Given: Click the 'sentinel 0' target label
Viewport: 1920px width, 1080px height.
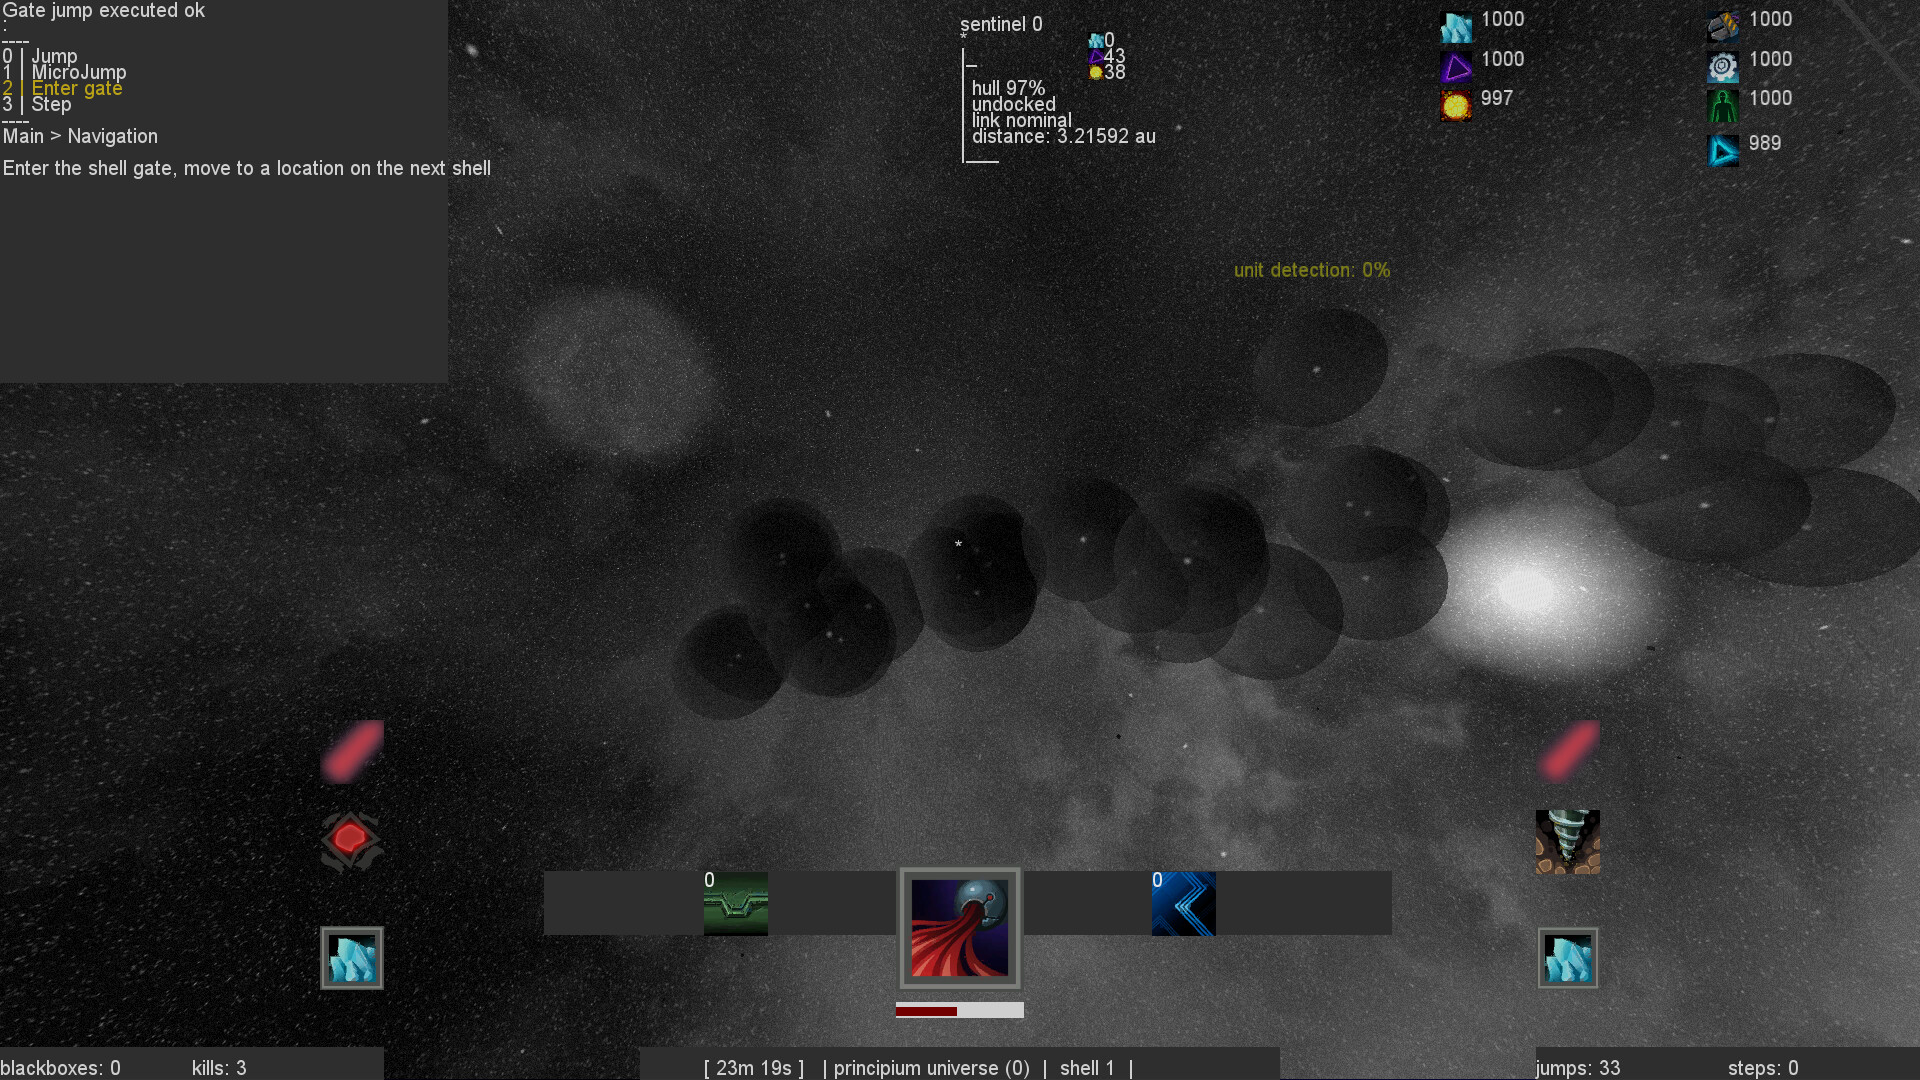Looking at the screenshot, I should [1000, 24].
